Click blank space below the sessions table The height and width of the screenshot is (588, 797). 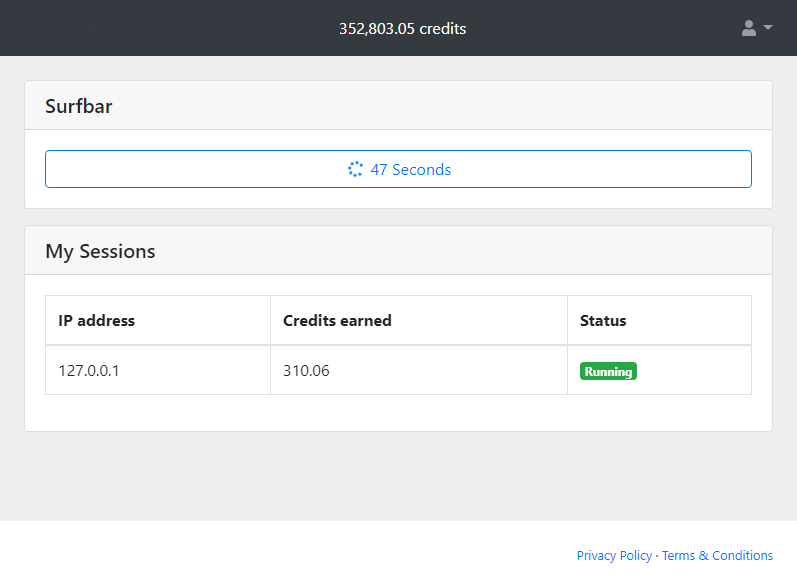pyautogui.click(x=398, y=413)
